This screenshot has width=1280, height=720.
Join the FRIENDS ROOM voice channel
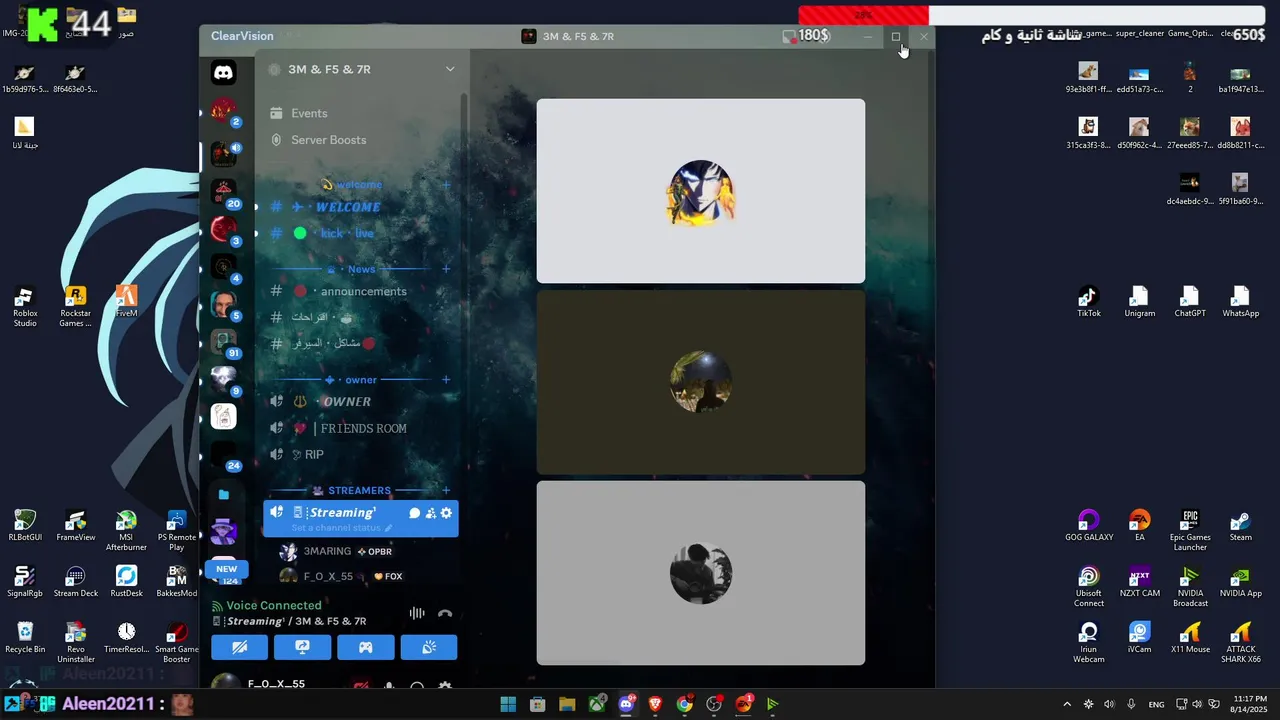pyautogui.click(x=361, y=428)
